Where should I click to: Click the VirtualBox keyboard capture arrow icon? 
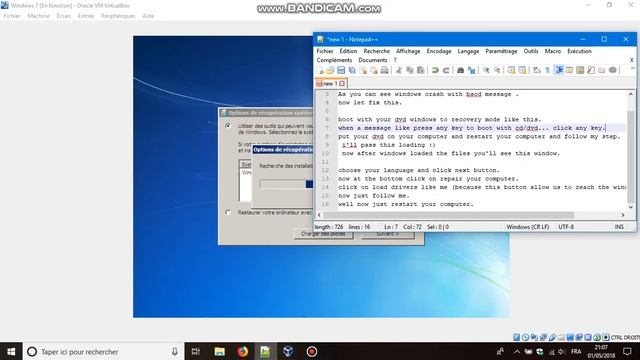coord(606,337)
